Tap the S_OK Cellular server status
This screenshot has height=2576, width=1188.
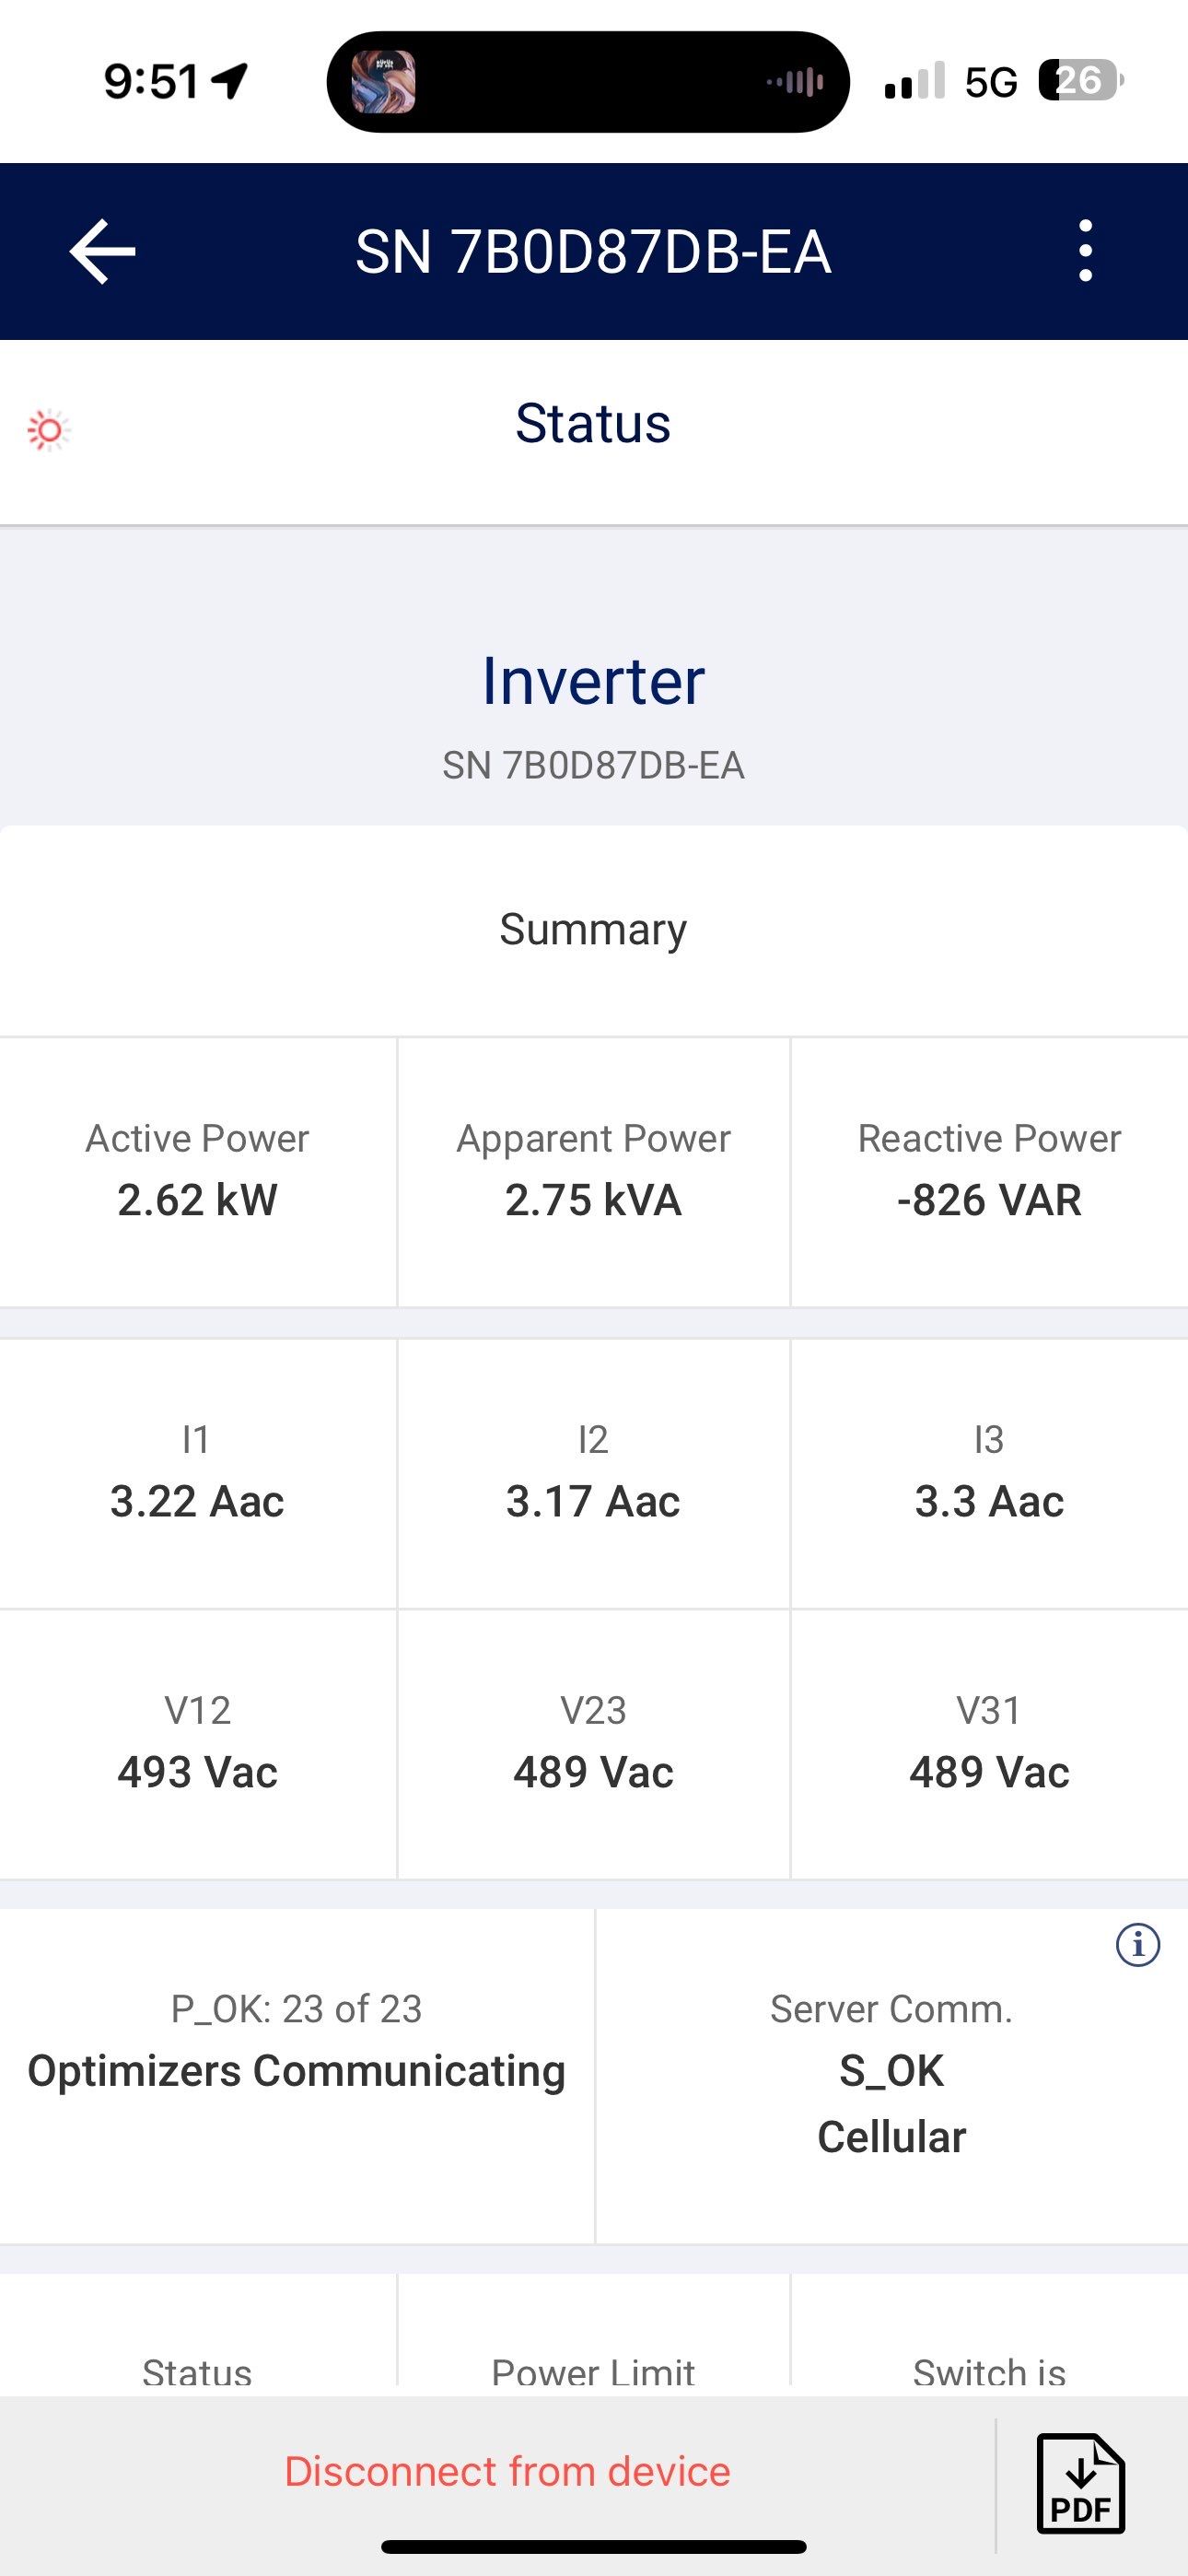pyautogui.click(x=891, y=2102)
